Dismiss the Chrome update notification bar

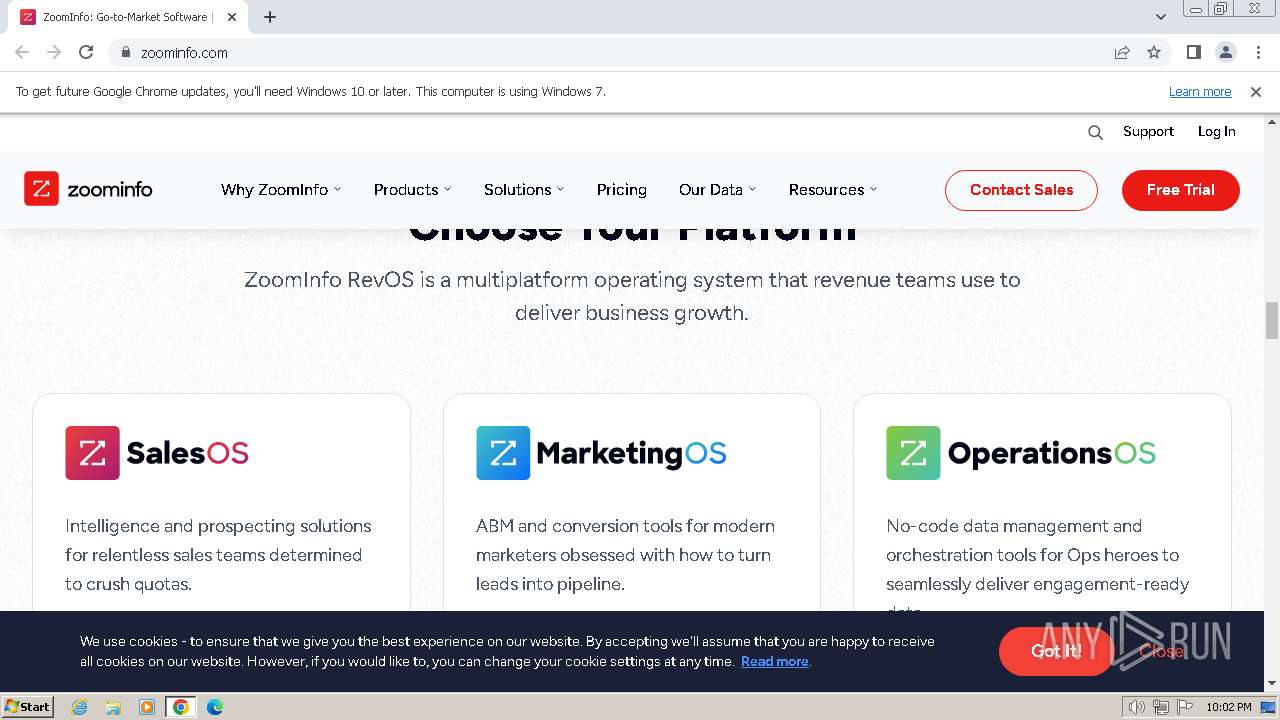(x=1256, y=91)
